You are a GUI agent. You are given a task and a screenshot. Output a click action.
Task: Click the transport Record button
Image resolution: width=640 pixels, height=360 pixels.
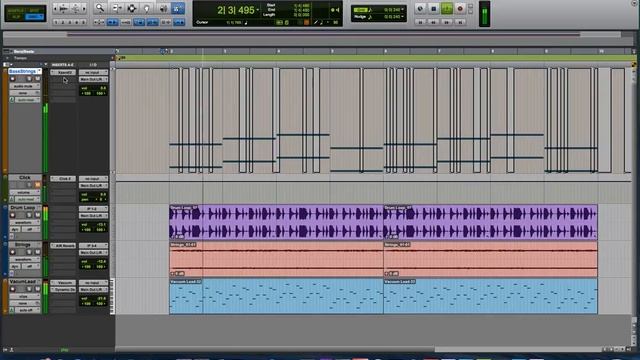pyautogui.click(x=460, y=9)
